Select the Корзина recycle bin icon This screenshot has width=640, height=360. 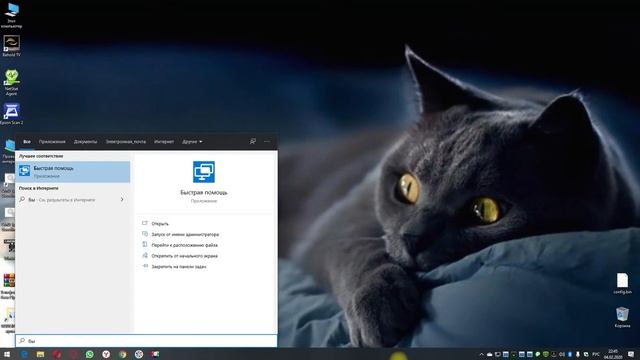pyautogui.click(x=622, y=318)
